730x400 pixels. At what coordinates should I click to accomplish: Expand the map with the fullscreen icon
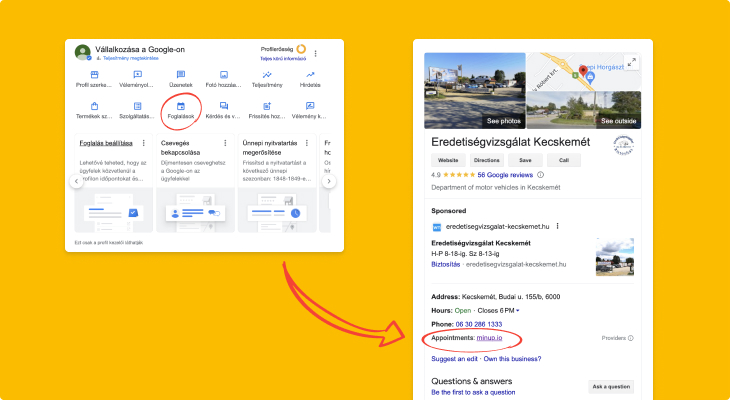(x=631, y=62)
